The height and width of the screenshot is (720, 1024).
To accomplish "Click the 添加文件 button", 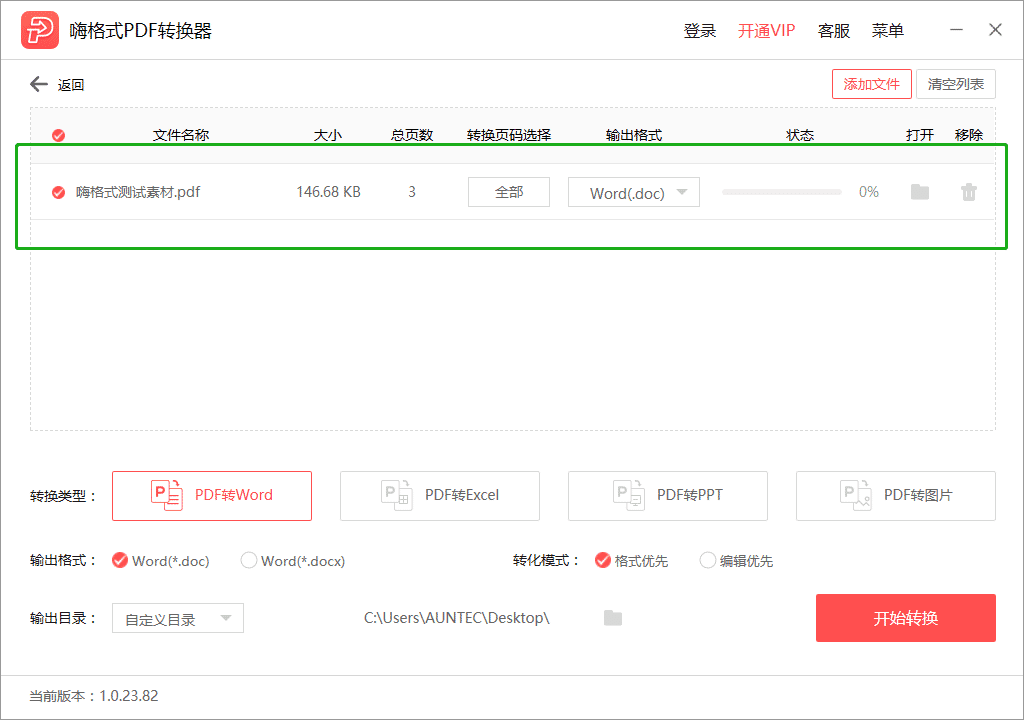I will point(871,84).
